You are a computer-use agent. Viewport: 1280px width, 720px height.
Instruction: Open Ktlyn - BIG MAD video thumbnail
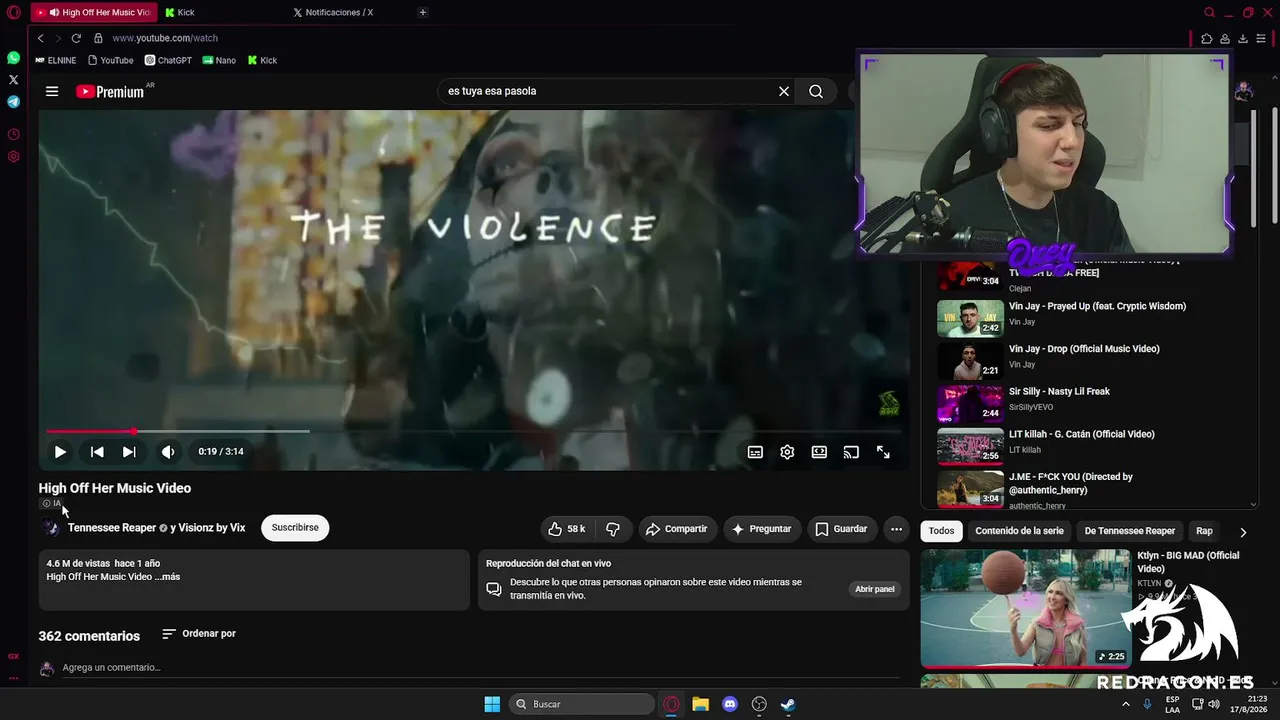pyautogui.click(x=1025, y=608)
